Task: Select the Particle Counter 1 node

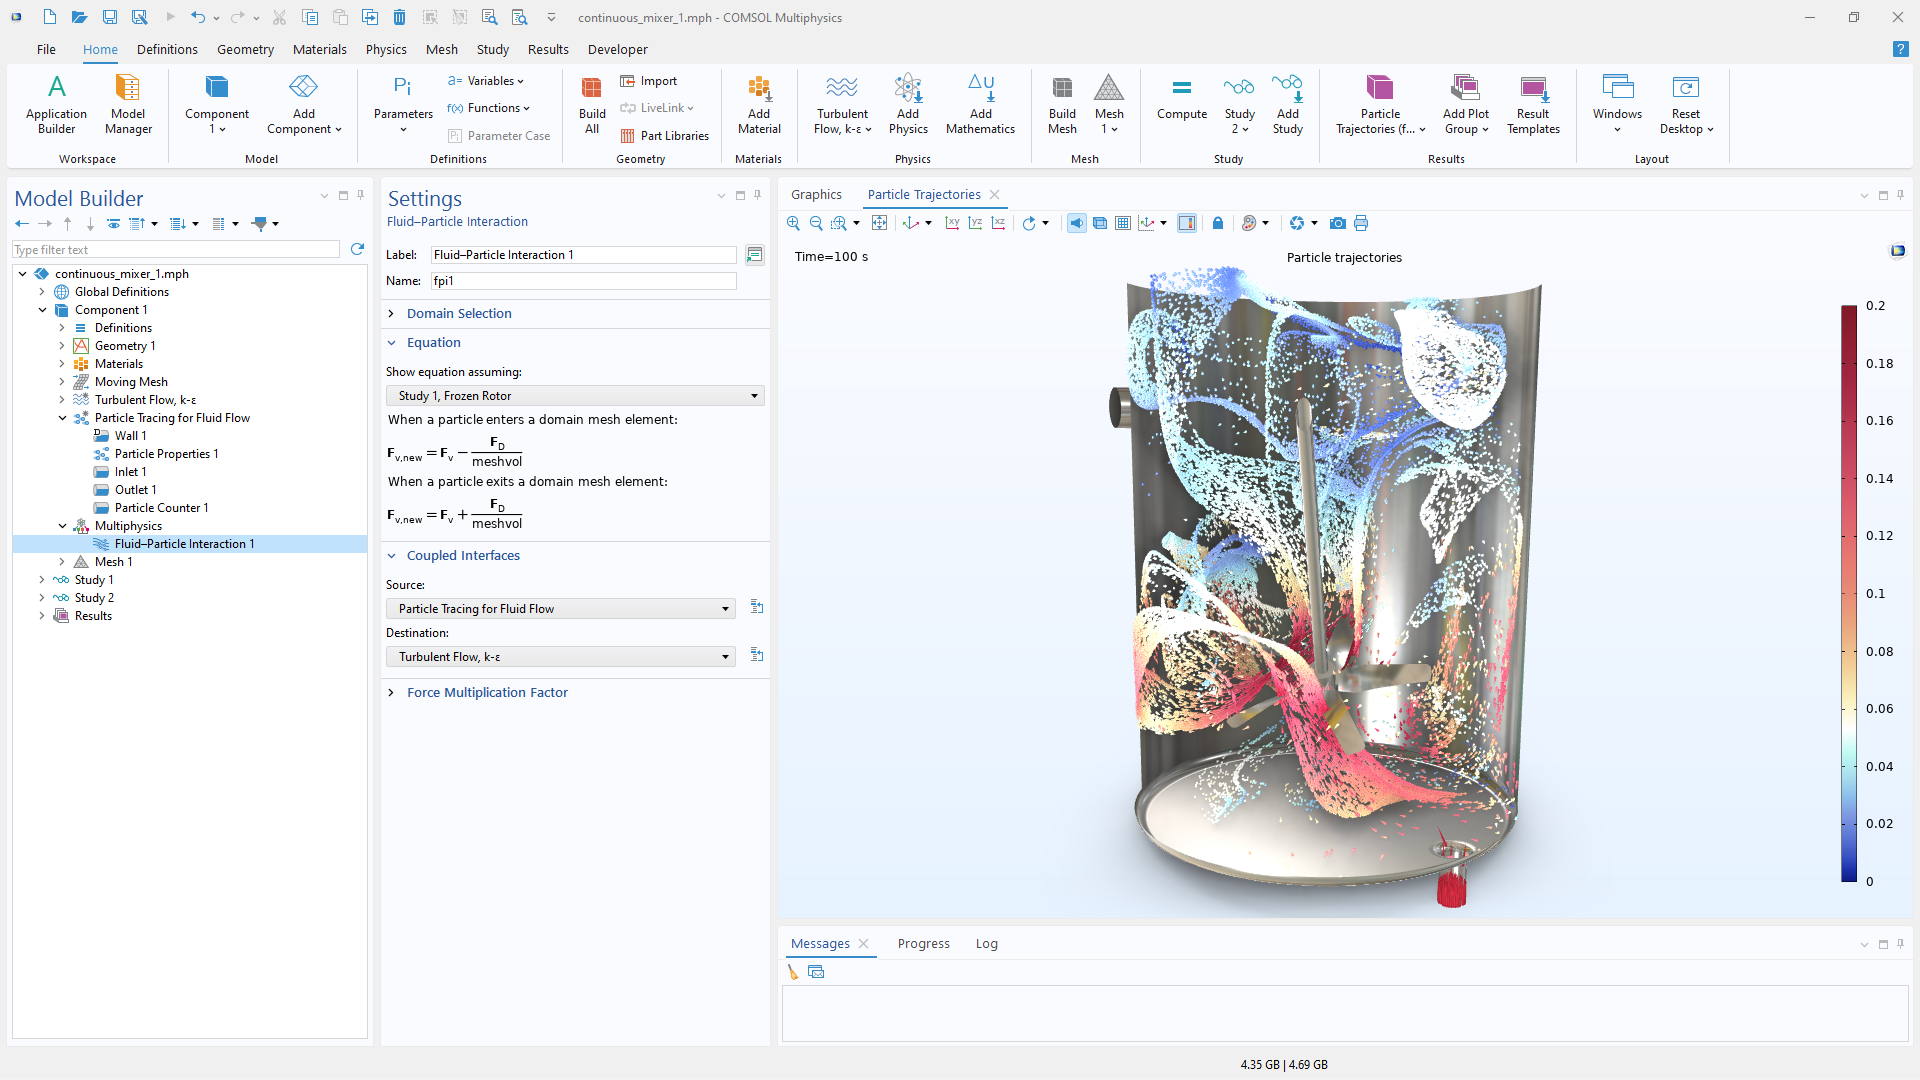Action: [161, 508]
